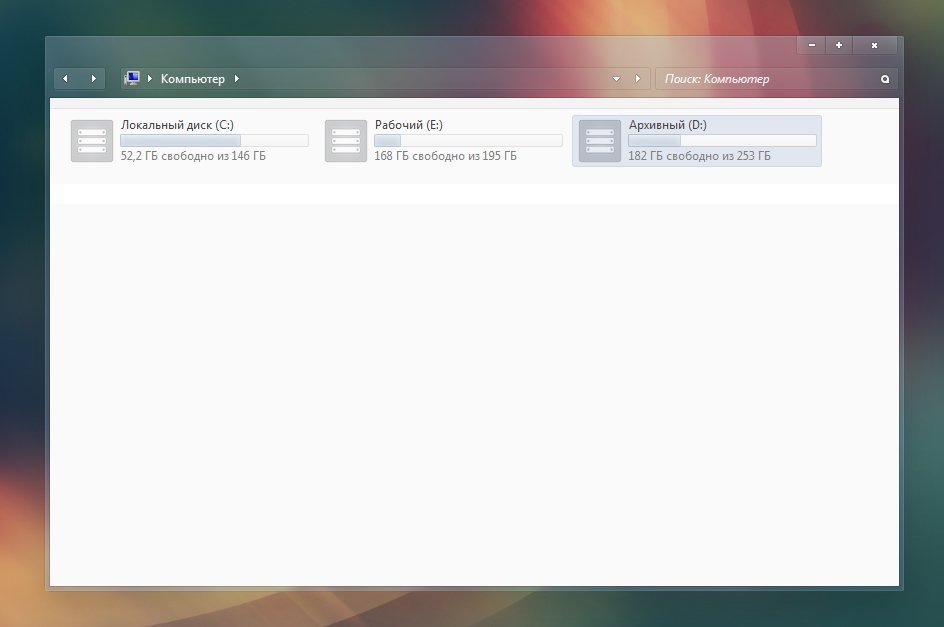The height and width of the screenshot is (627, 944).
Task: Click the computer icon in address bar
Action: click(x=132, y=78)
